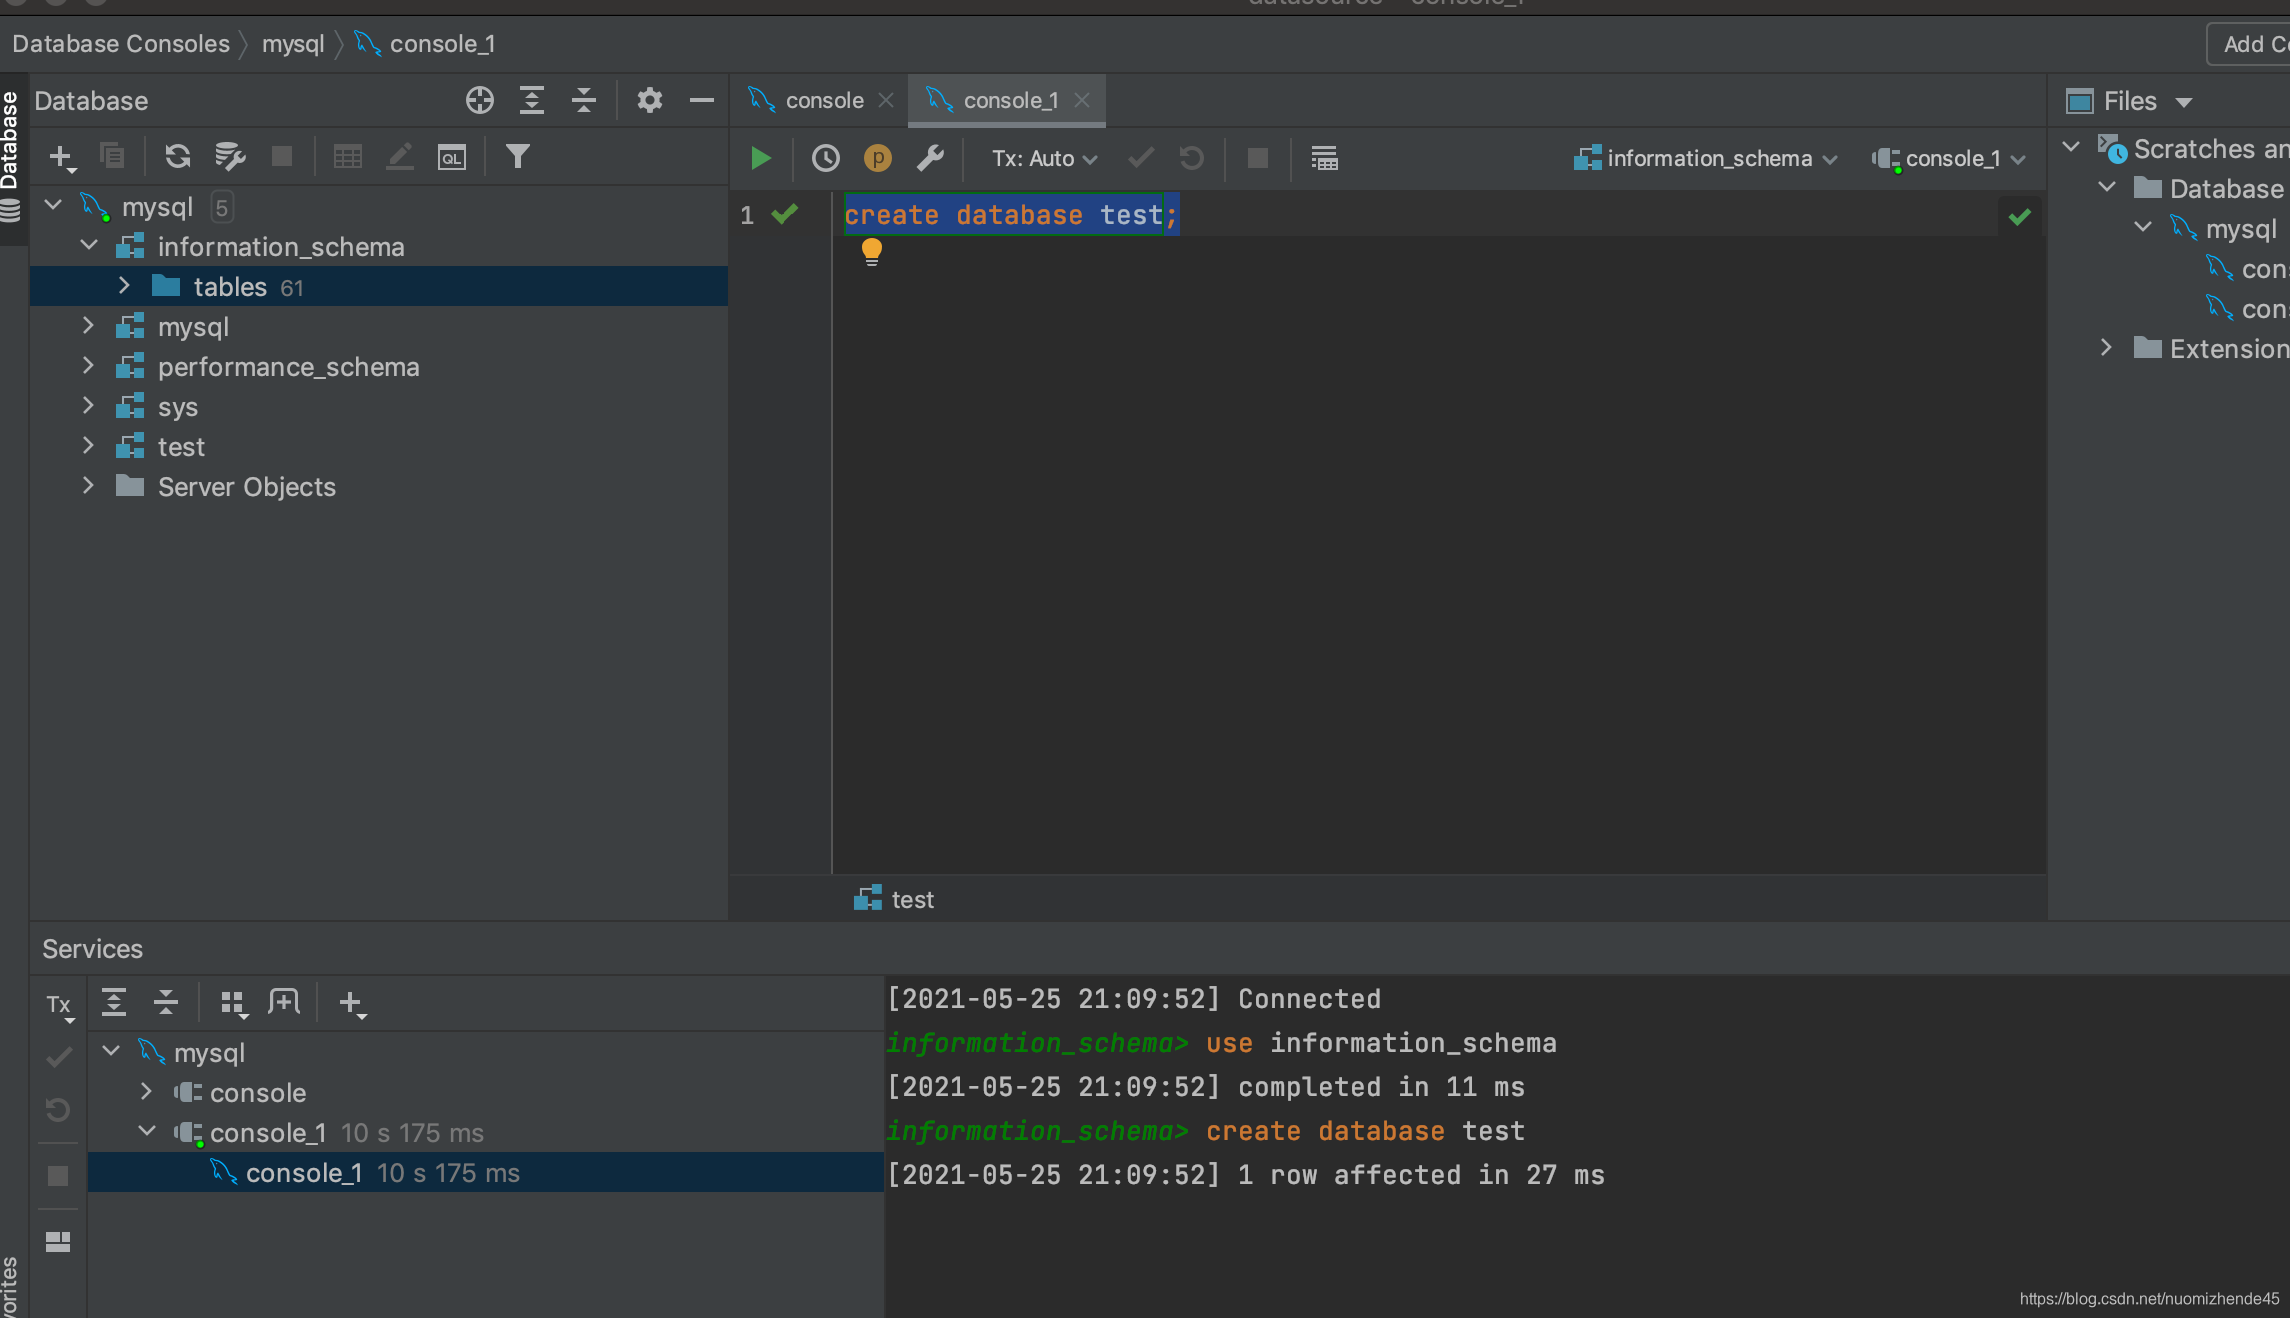Run the SQL statement with Execute button
This screenshot has width=2290, height=1318.
tap(760, 158)
